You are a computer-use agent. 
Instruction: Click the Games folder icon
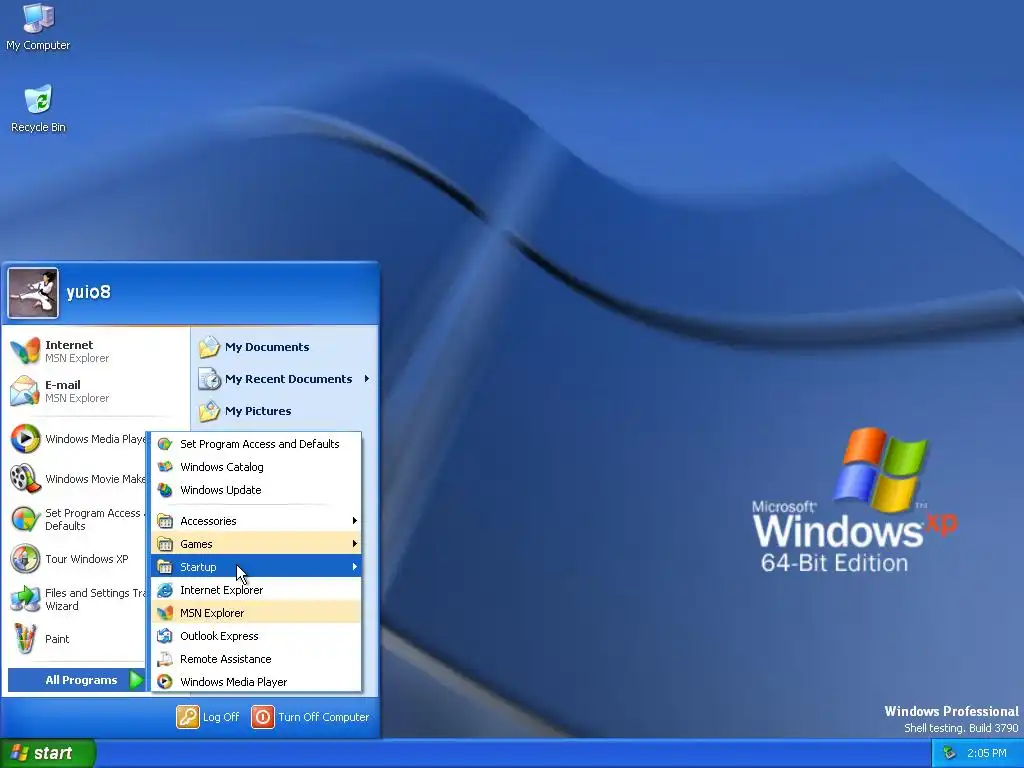pos(165,543)
